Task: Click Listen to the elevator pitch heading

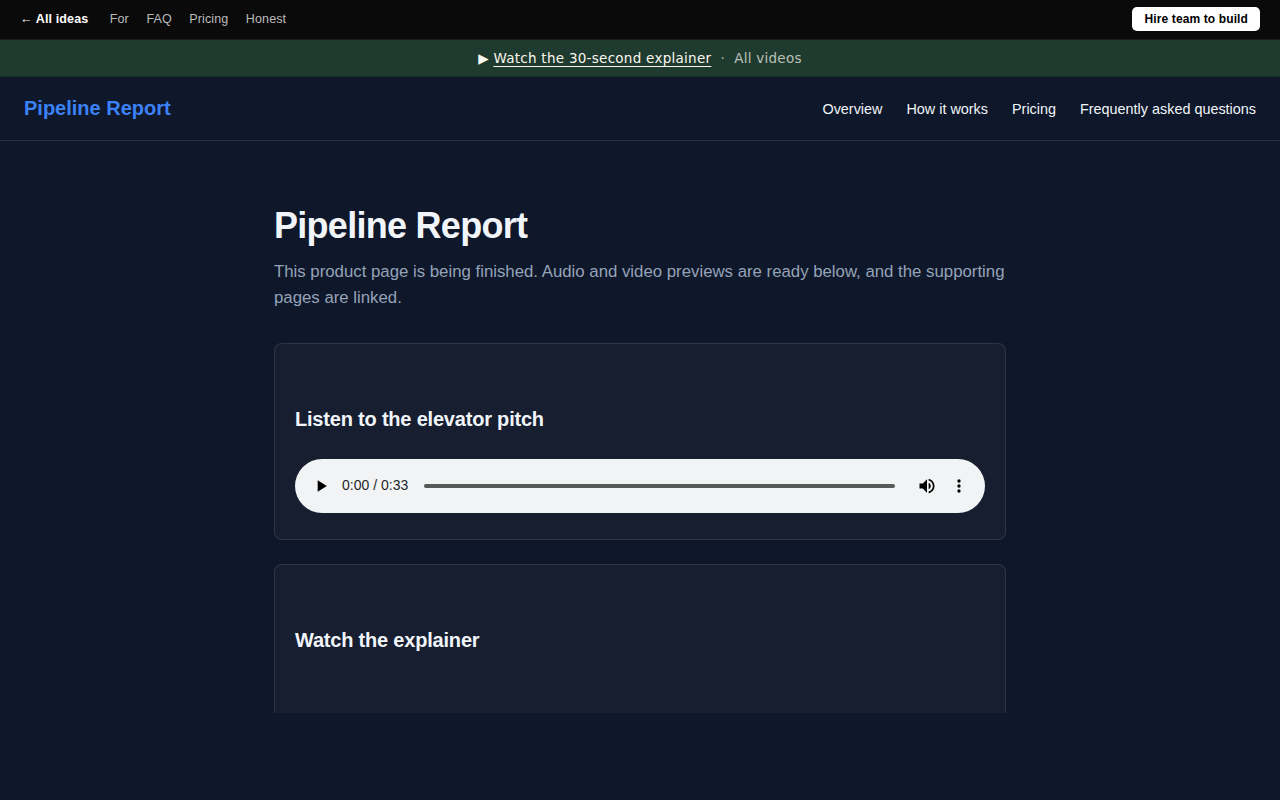Action: (419, 419)
